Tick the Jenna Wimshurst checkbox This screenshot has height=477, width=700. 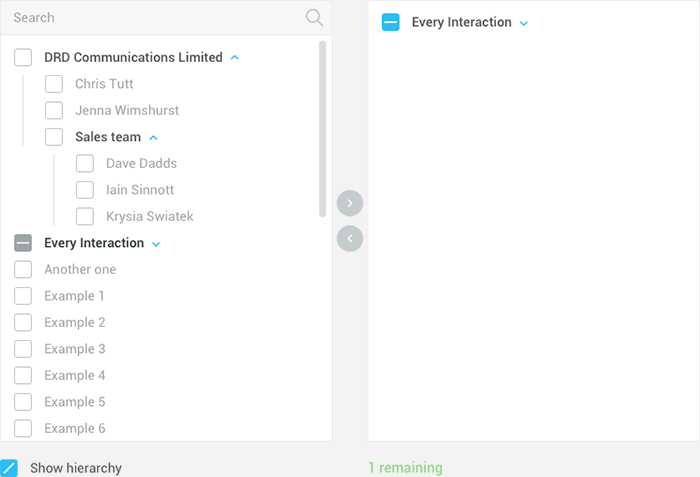tap(54, 110)
